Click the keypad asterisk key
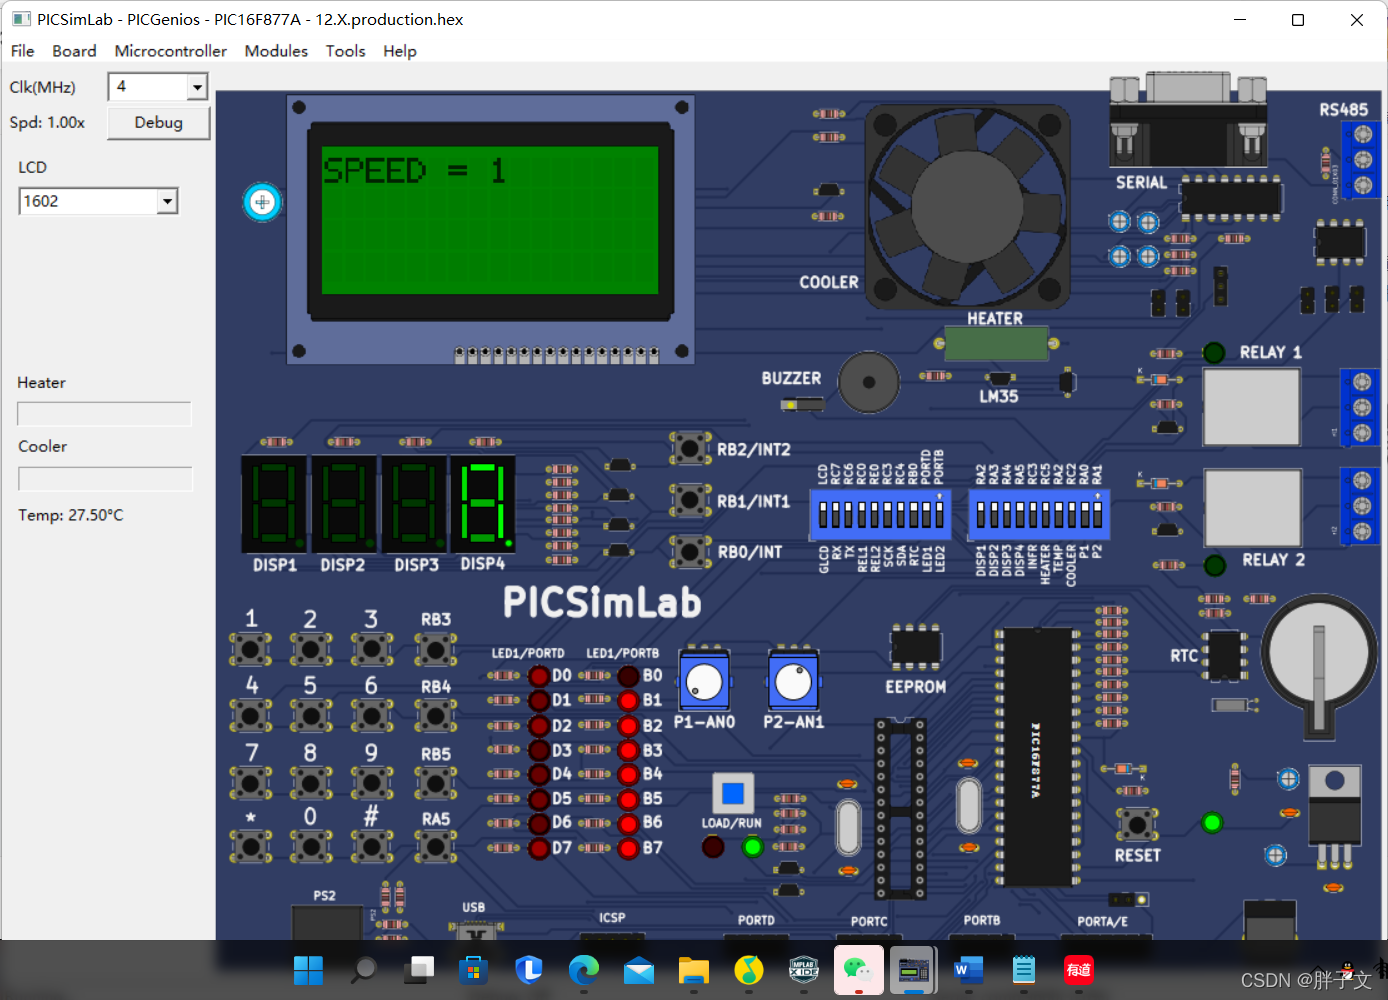 pyautogui.click(x=251, y=847)
